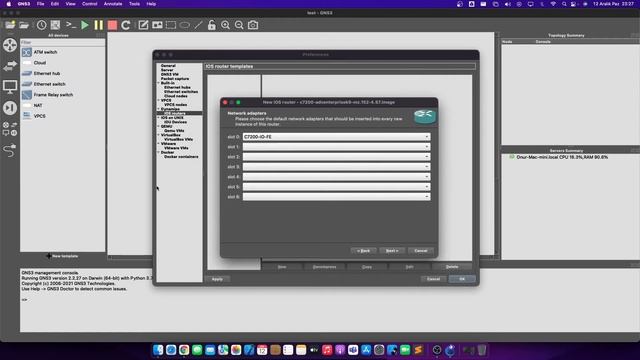Open the slot 6 adapter dropdown

[336, 197]
